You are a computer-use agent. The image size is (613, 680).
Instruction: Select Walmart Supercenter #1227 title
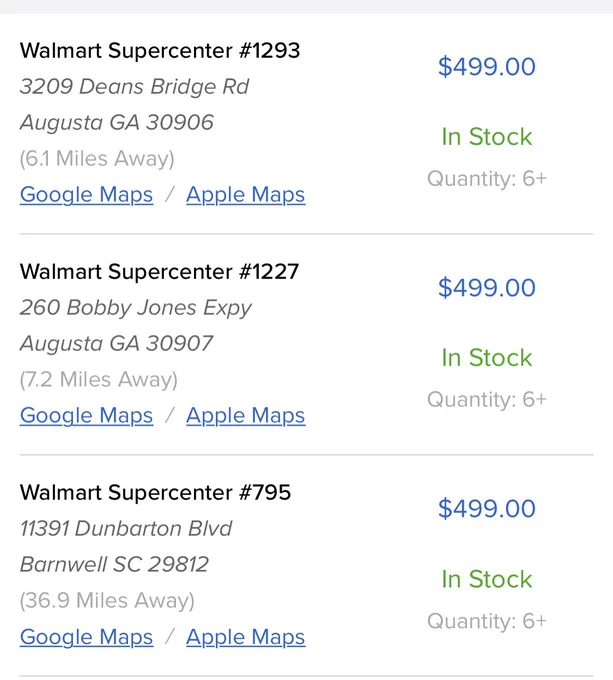pos(160,272)
